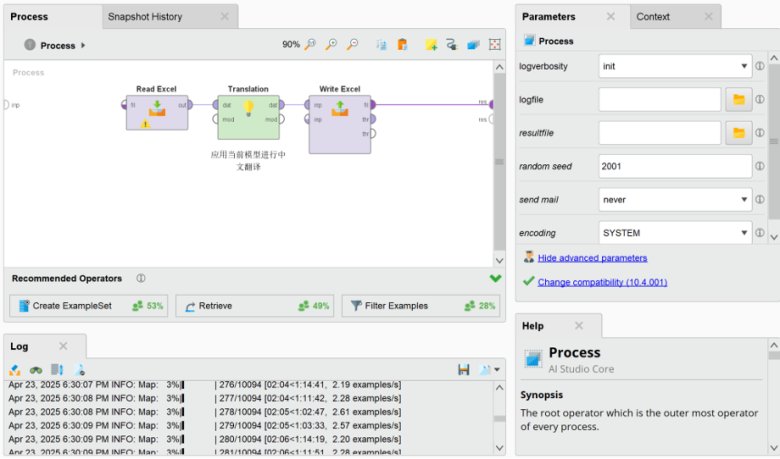The width and height of the screenshot is (780, 459).
Task: Select the Translation operator lightbulb
Action: (x=248, y=108)
